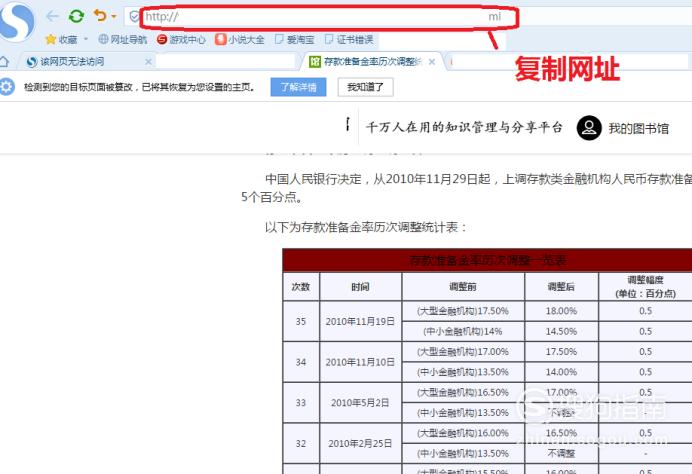The image size is (692, 474).
Task: Switch to the 该网页无法访问 tab
Action: click(x=86, y=62)
